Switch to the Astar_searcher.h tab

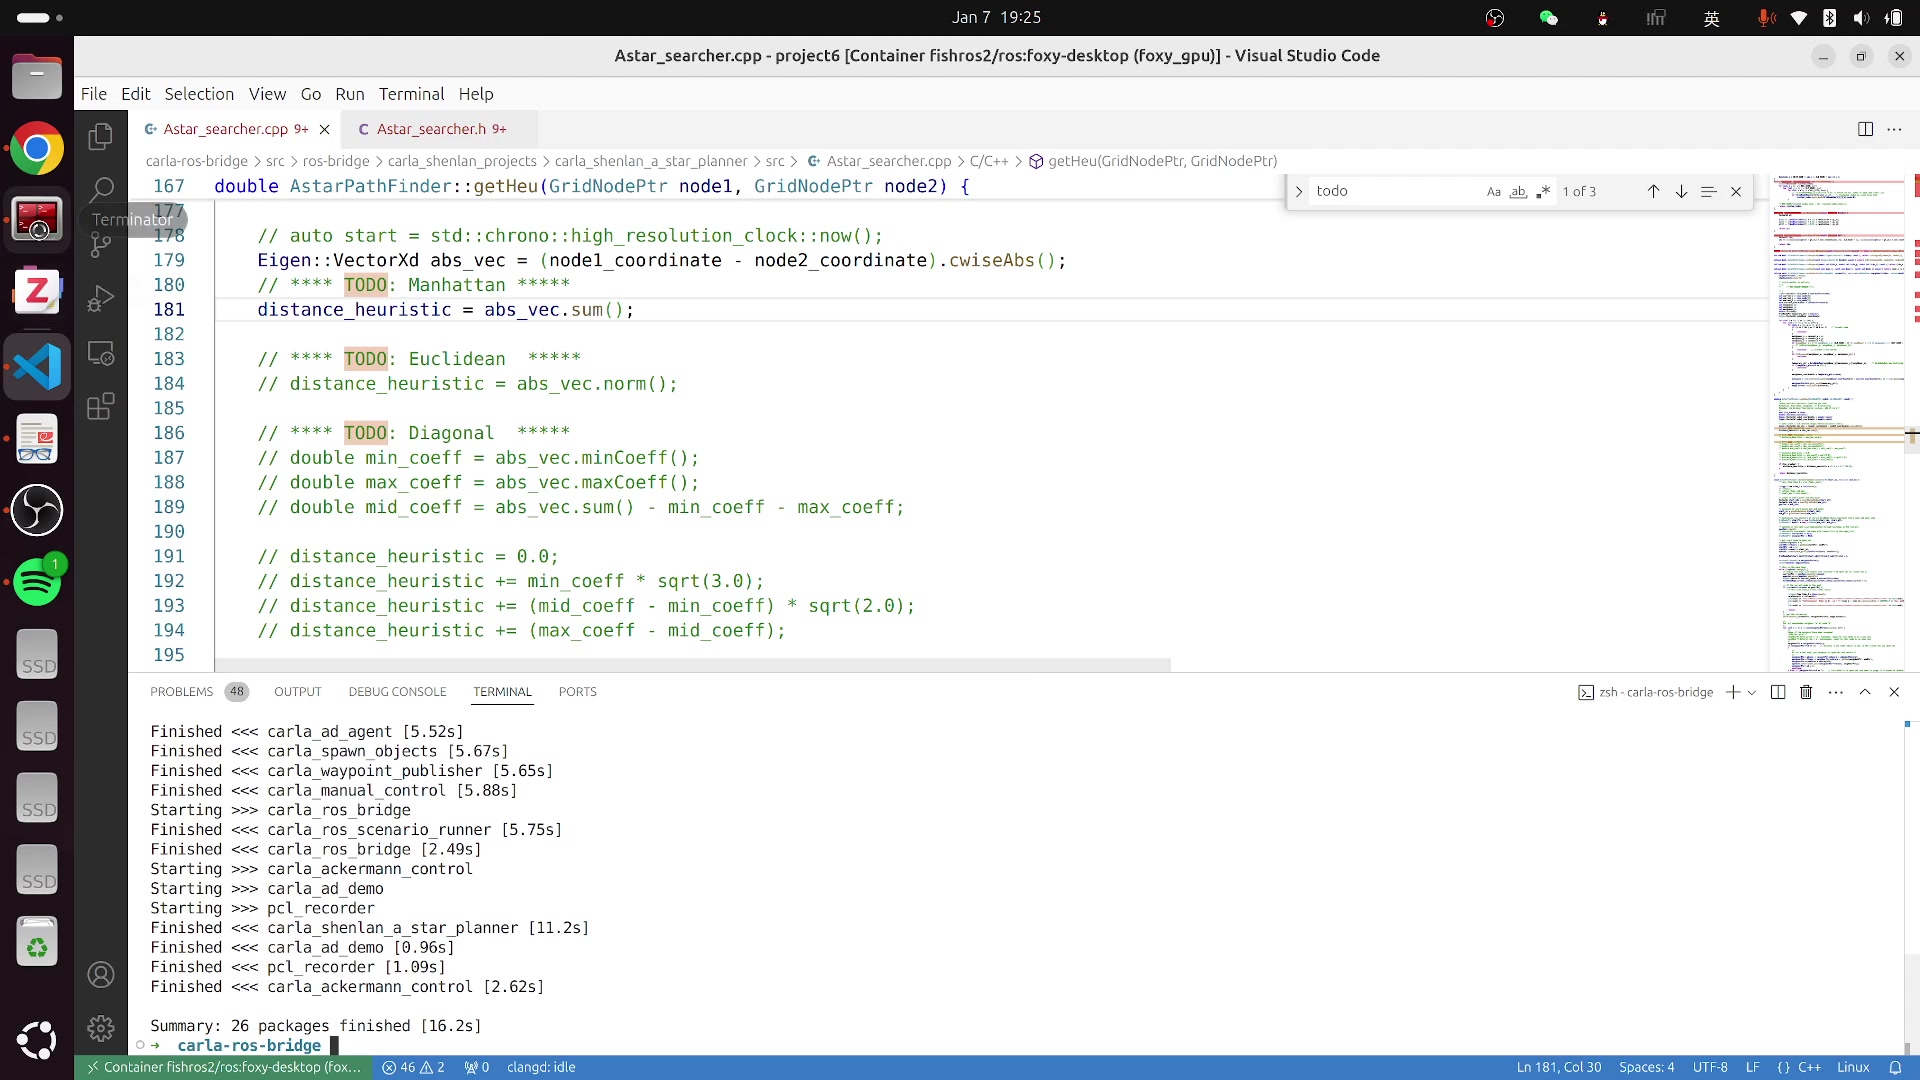pyautogui.click(x=431, y=129)
